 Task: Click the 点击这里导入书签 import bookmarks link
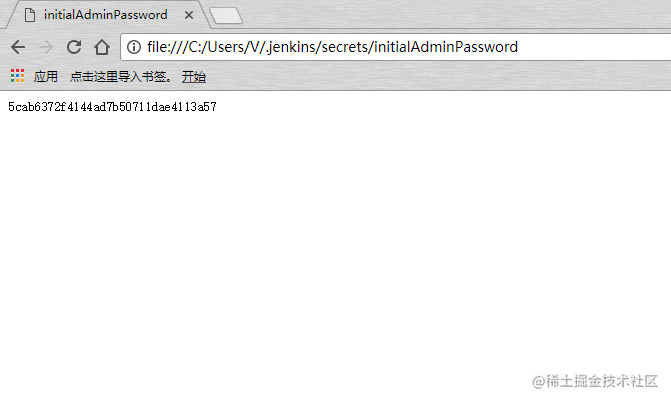[121, 77]
